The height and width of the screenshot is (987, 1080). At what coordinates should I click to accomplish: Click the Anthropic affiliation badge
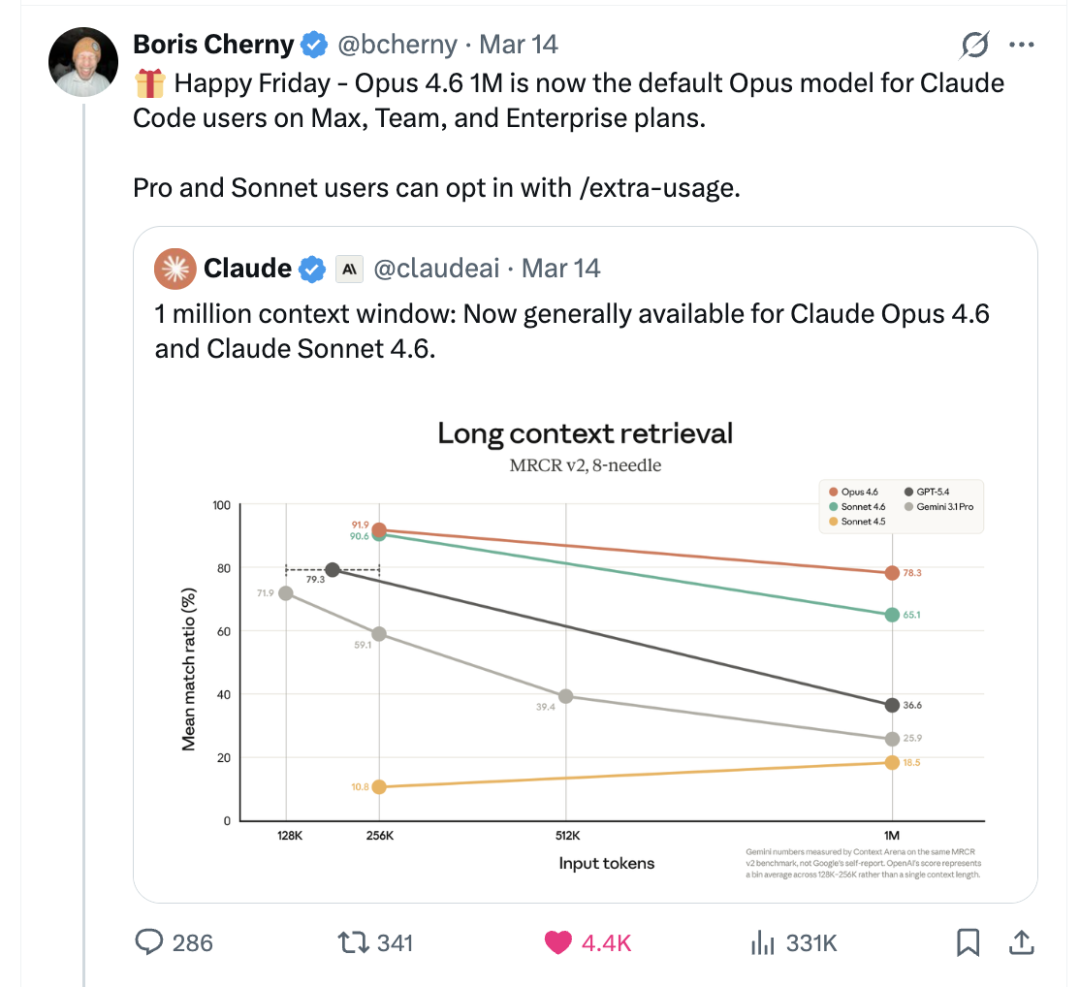pyautogui.click(x=349, y=268)
